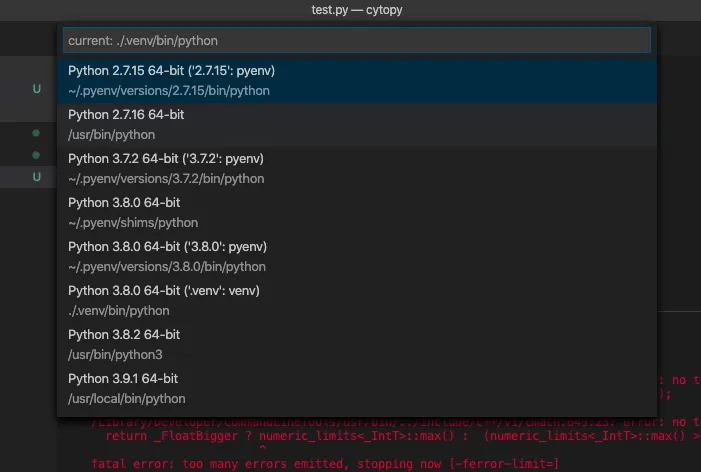The height and width of the screenshot is (472, 701).
Task: Select Python 3.7.2 64-bit pyenv interpreter
Action: (x=165, y=159)
